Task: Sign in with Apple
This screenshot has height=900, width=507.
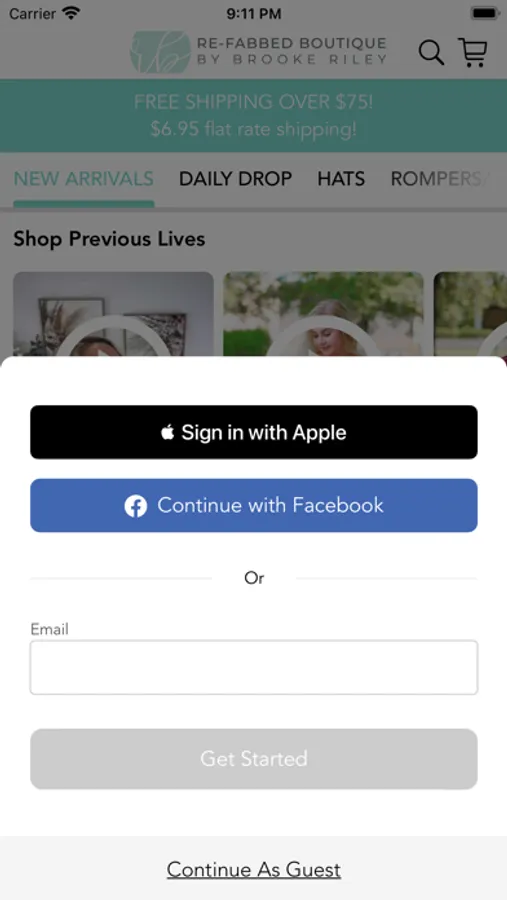Action: click(x=254, y=432)
